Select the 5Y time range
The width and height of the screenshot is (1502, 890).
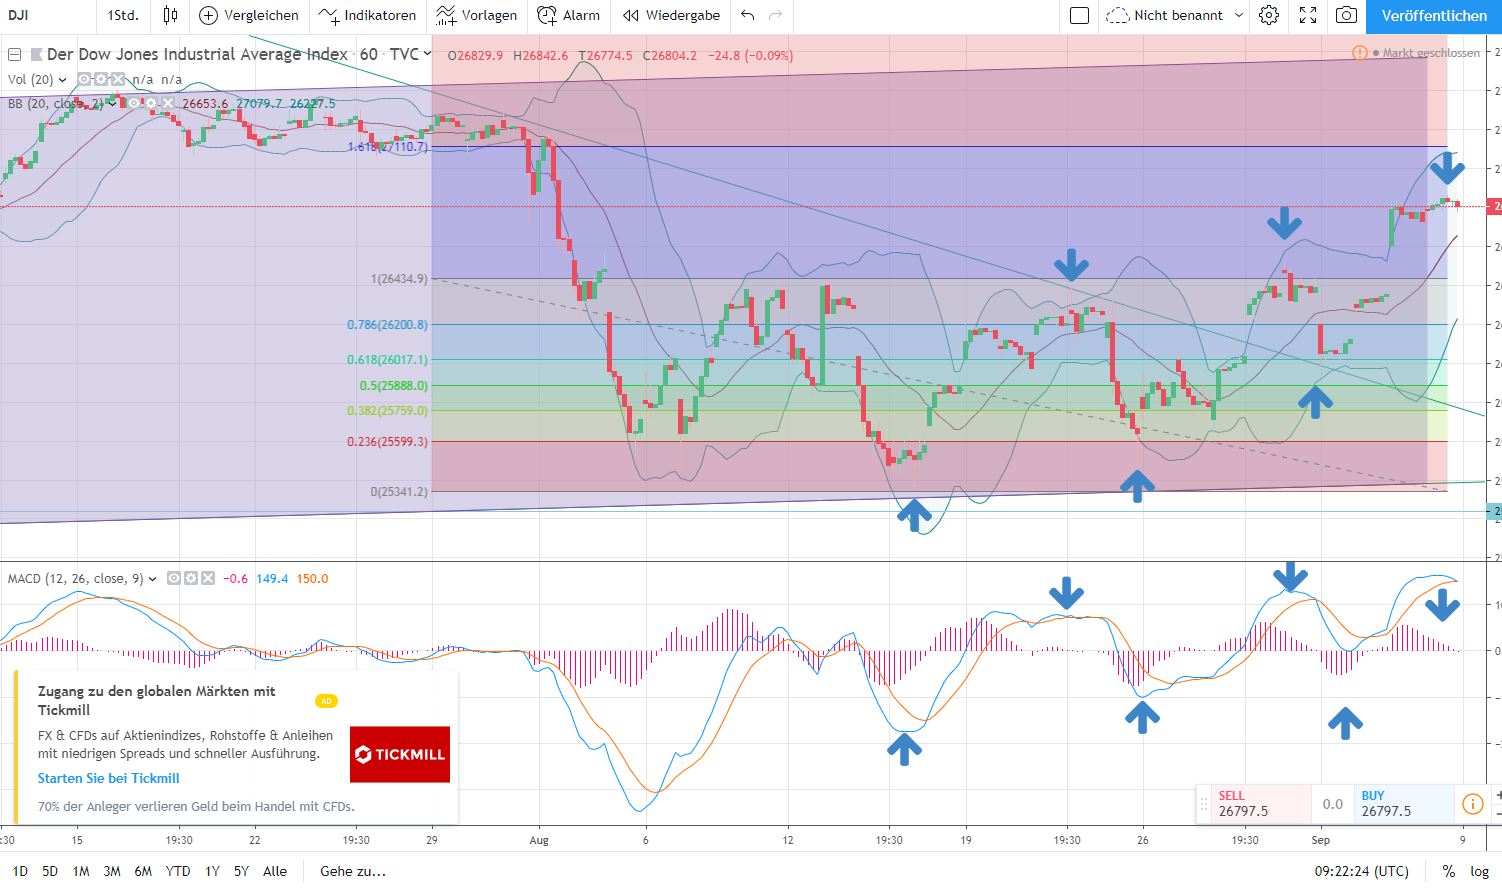(241, 871)
